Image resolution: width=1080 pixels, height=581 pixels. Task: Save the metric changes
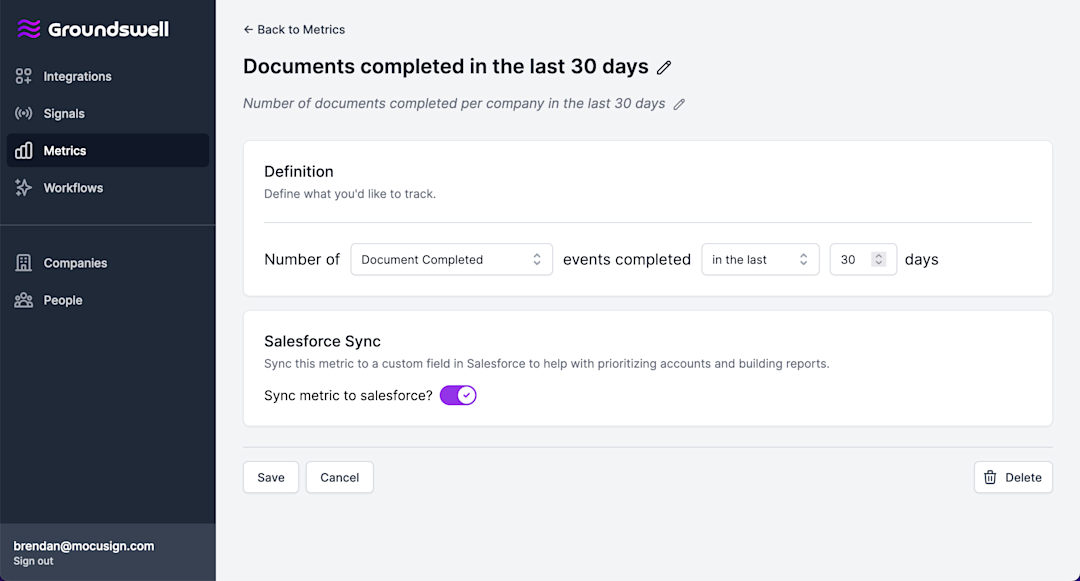[271, 477]
